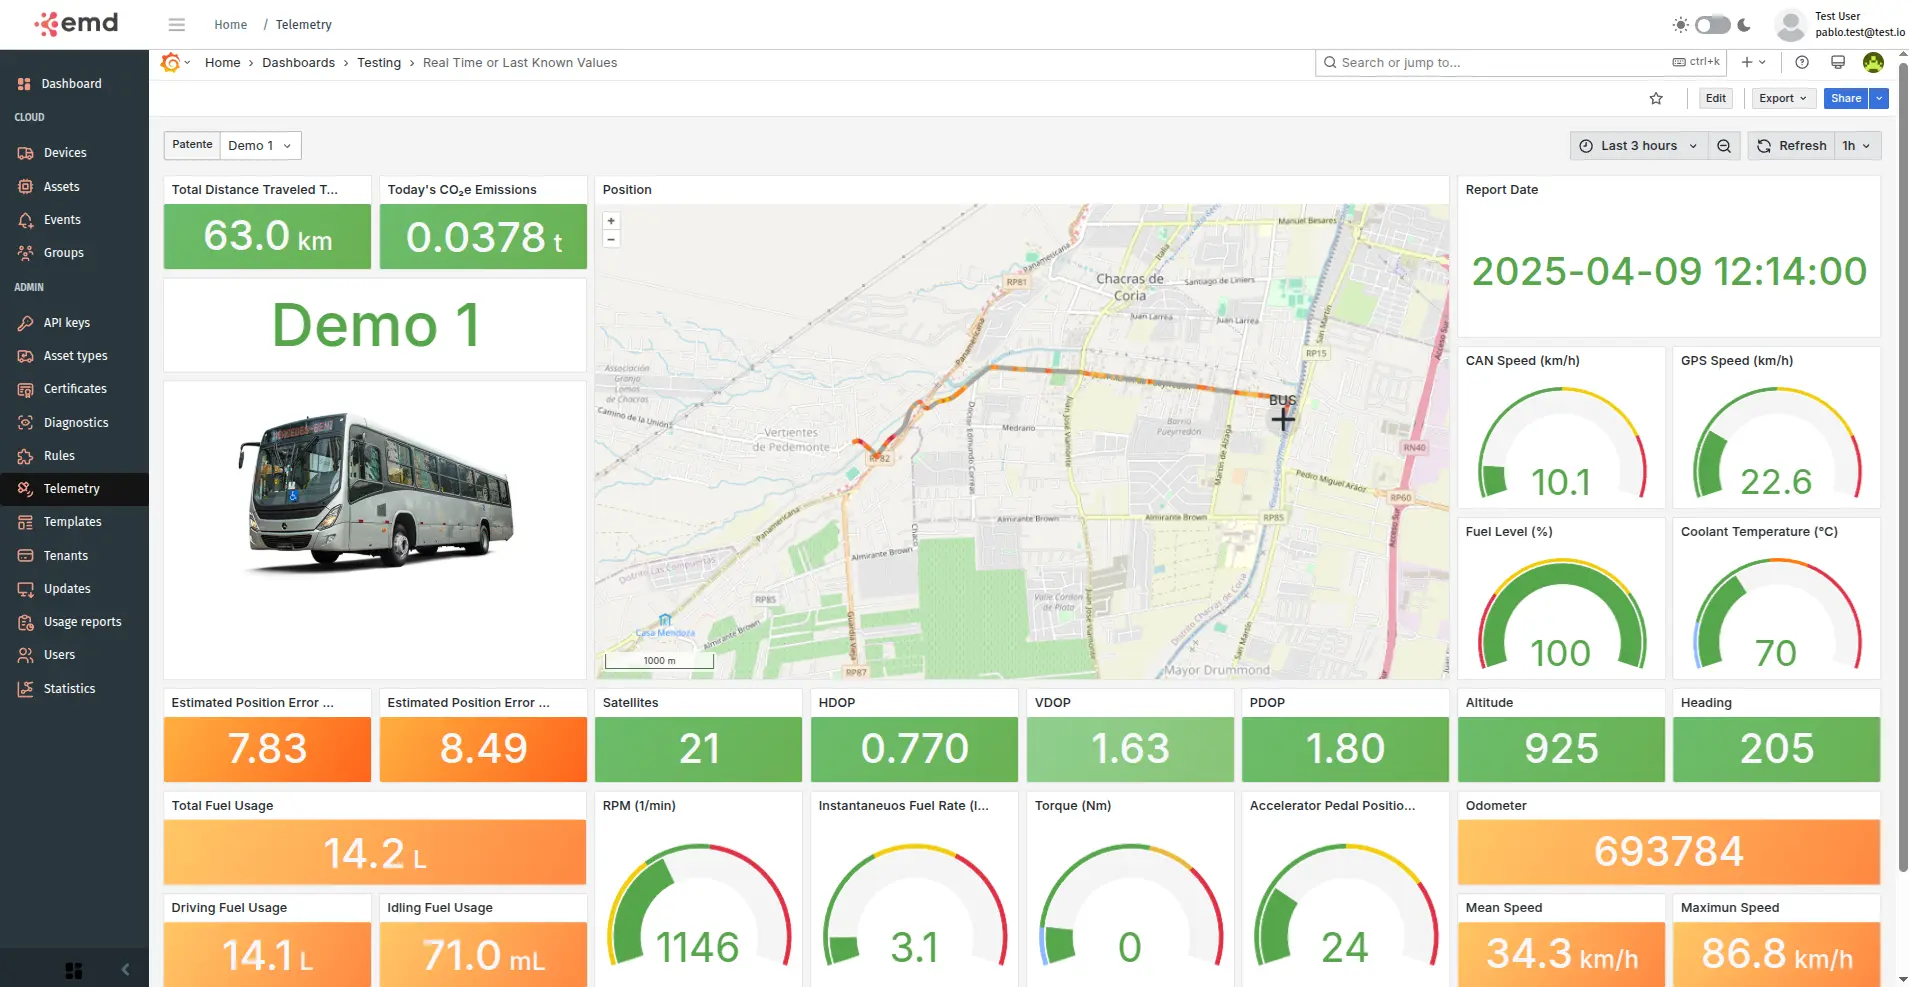1909x987 pixels.
Task: Click the news monitor icon
Action: point(1837,62)
